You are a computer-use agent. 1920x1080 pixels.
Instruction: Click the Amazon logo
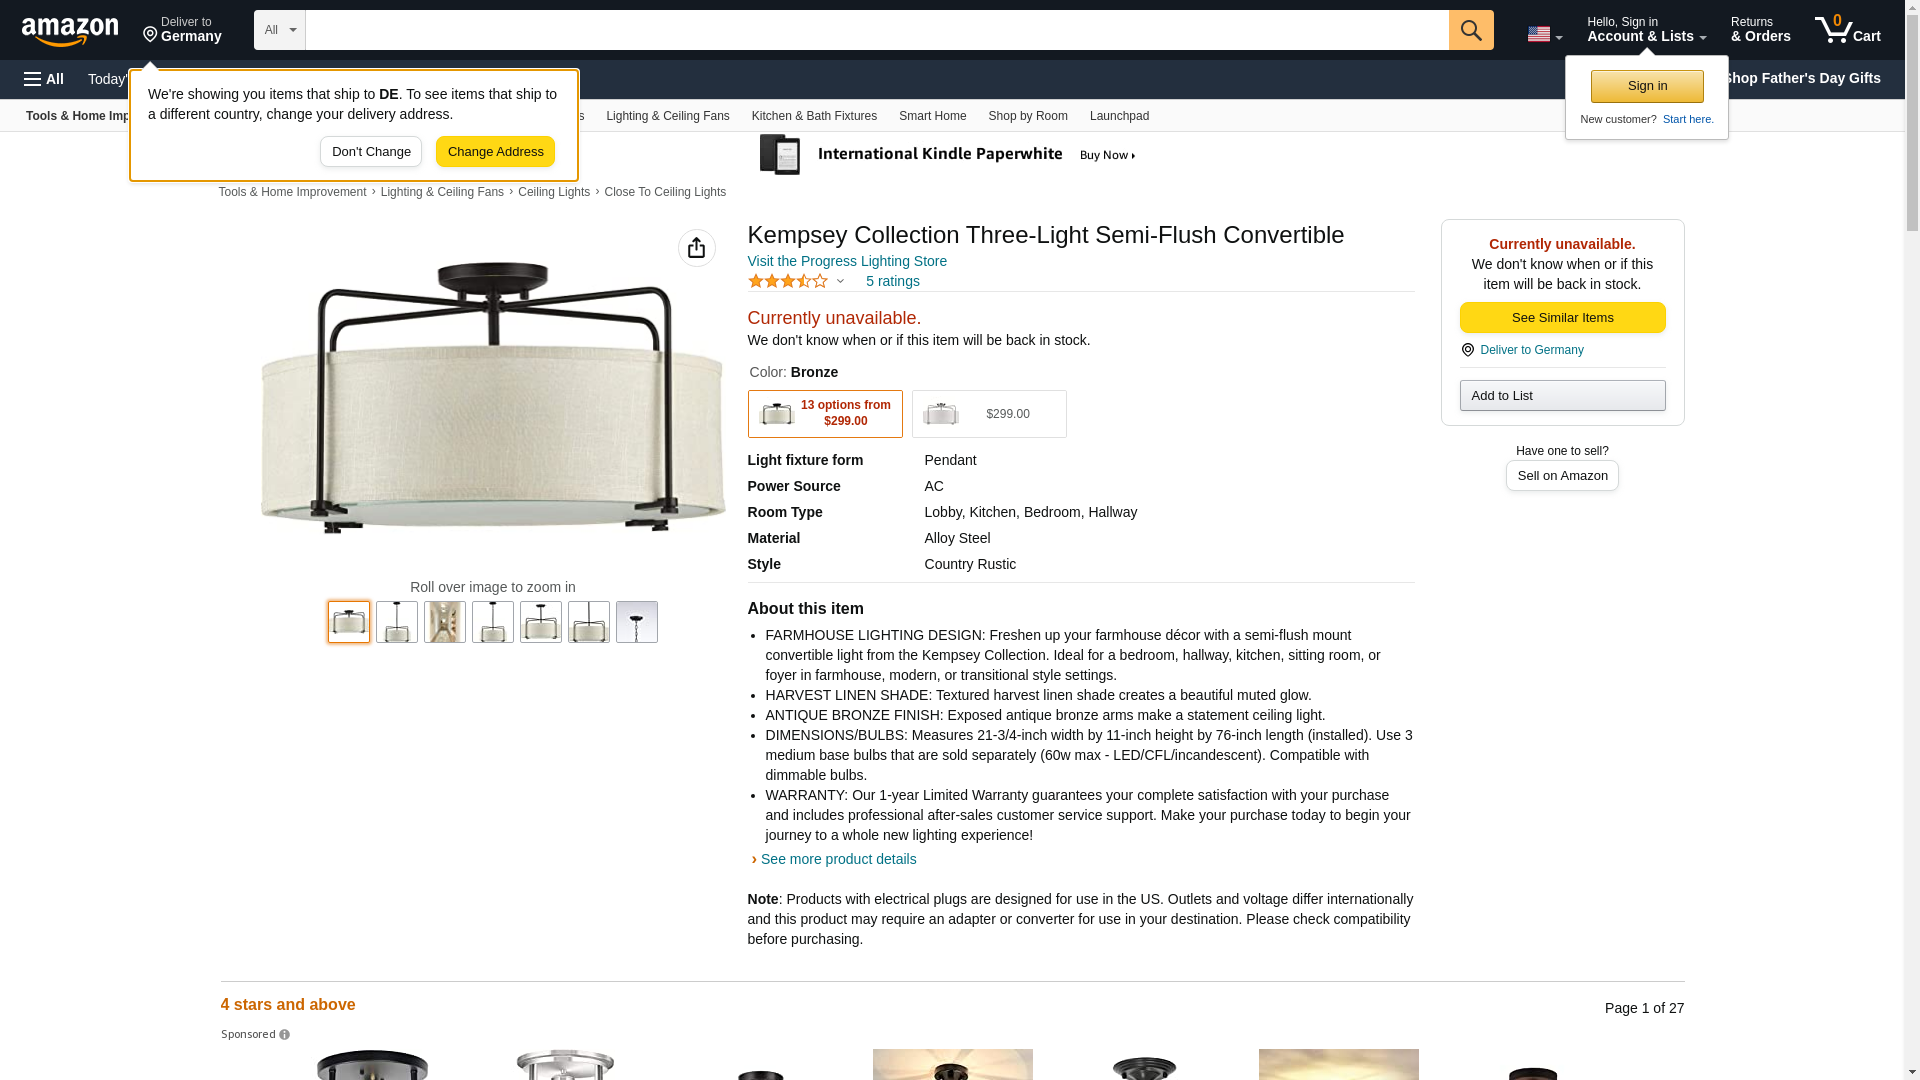pos(70,31)
